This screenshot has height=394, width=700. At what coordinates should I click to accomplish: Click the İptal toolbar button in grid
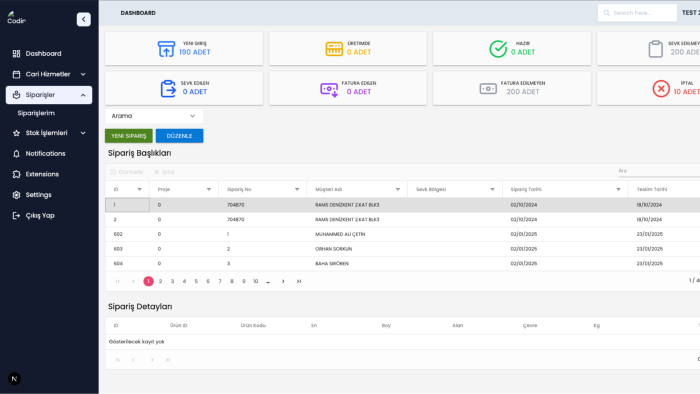pyautogui.click(x=164, y=172)
